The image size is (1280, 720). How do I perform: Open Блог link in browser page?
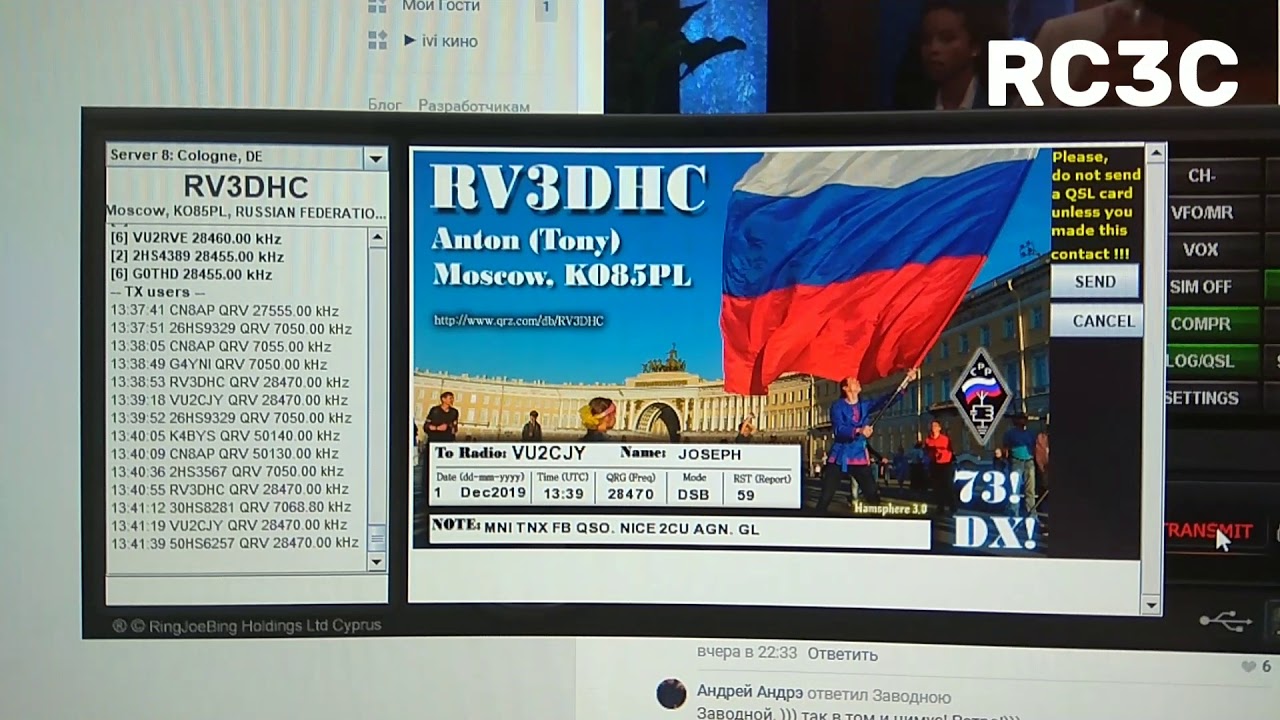point(385,105)
